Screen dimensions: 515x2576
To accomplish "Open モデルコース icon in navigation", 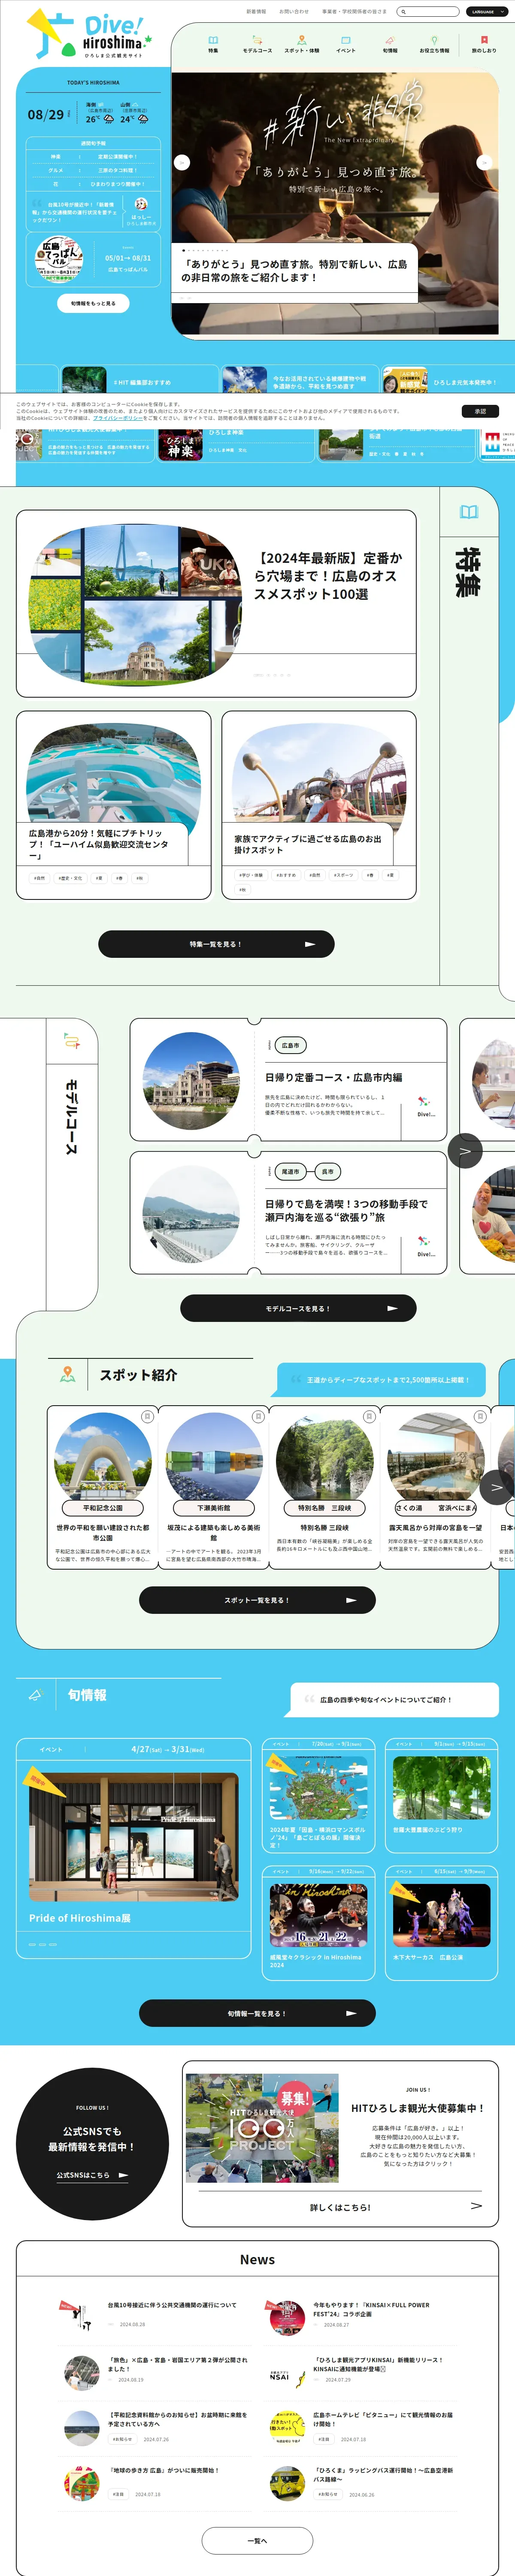I will 257,44.
